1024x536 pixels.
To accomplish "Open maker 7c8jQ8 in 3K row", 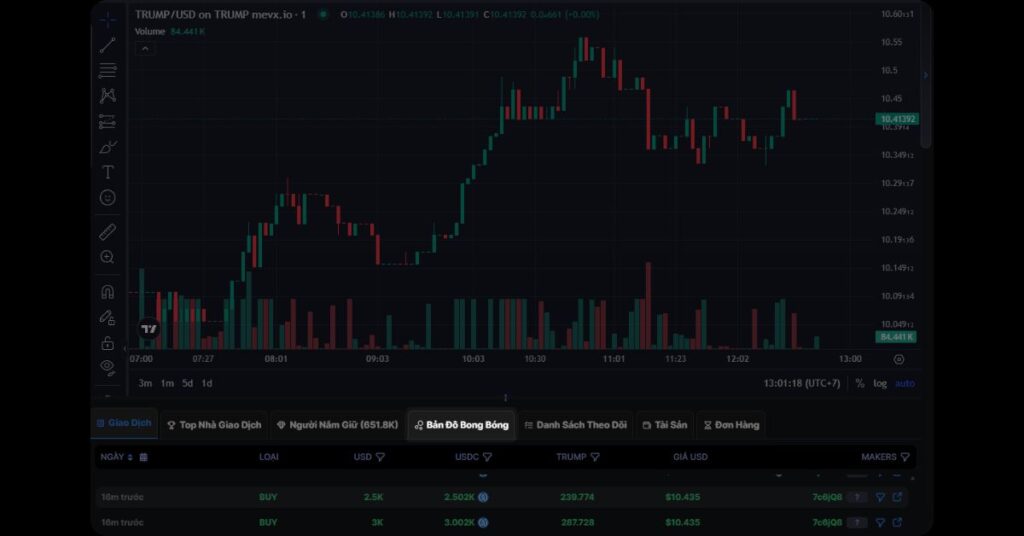I will click(x=827, y=522).
